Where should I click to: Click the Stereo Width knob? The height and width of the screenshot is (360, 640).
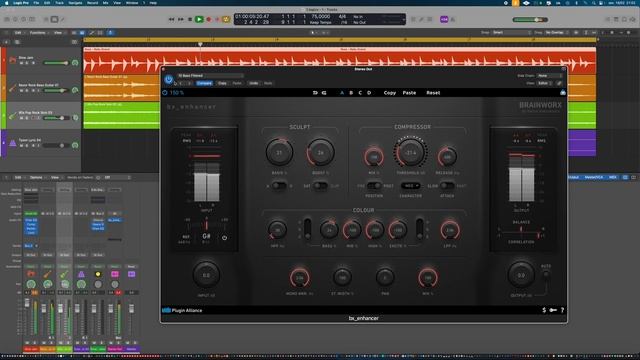point(342,278)
